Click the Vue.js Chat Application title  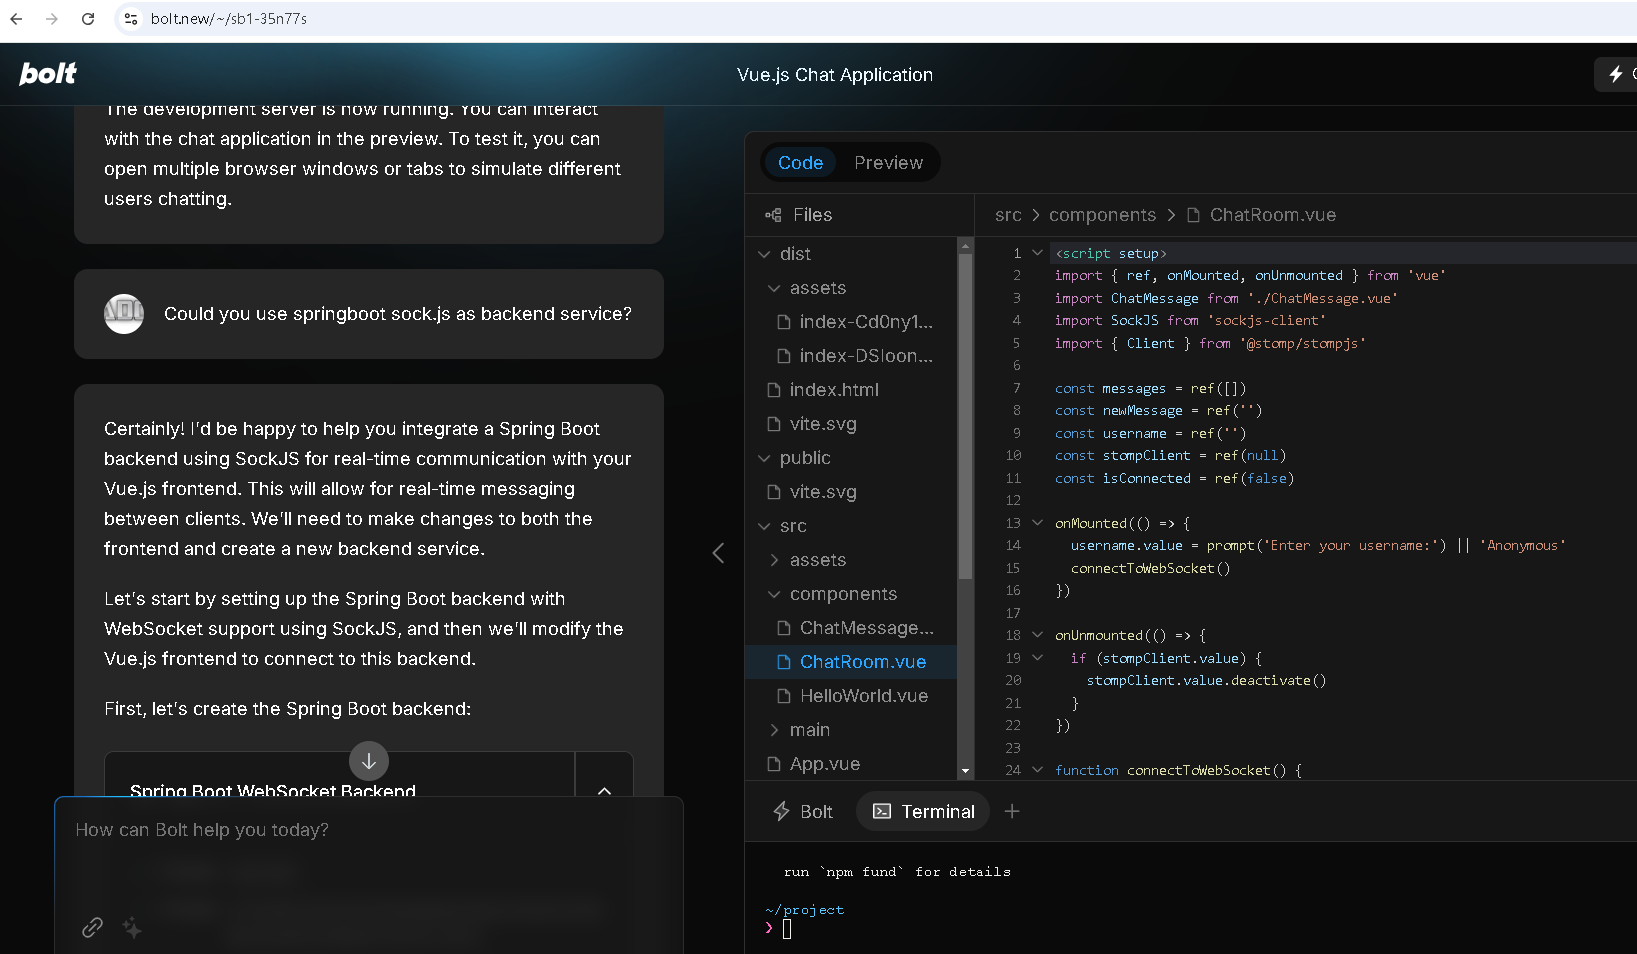click(x=835, y=75)
